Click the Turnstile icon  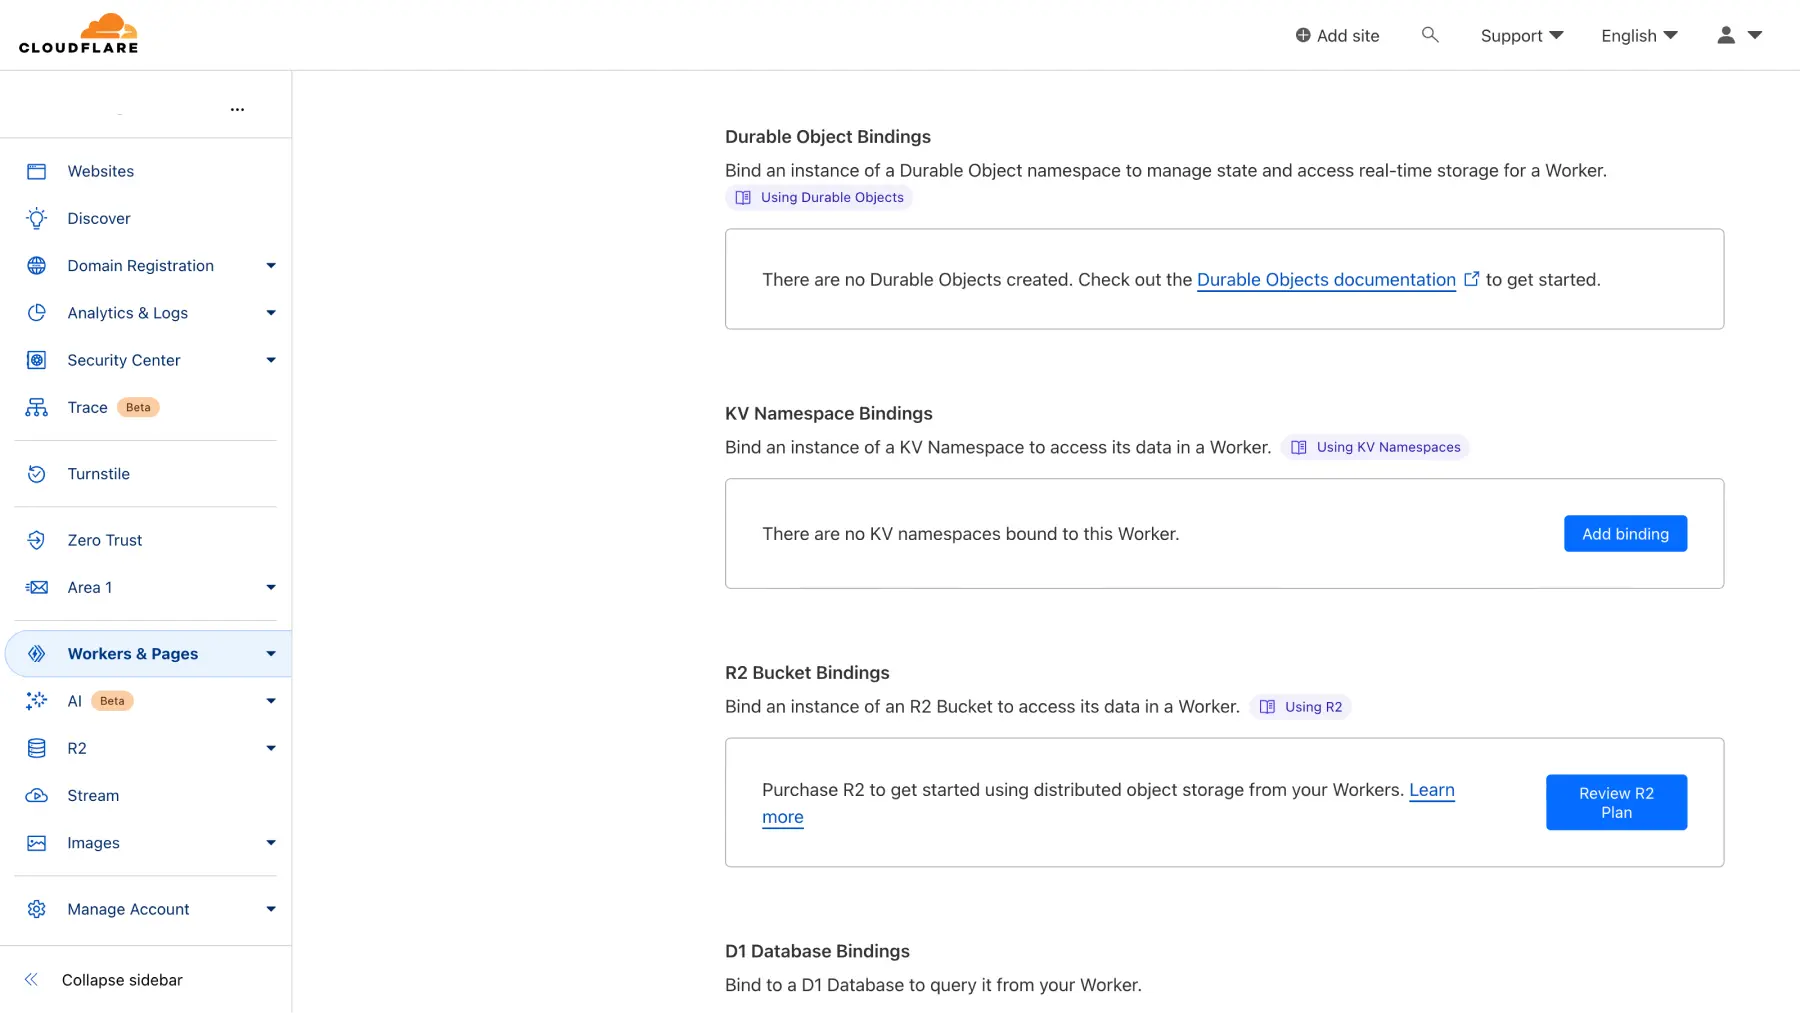(37, 474)
